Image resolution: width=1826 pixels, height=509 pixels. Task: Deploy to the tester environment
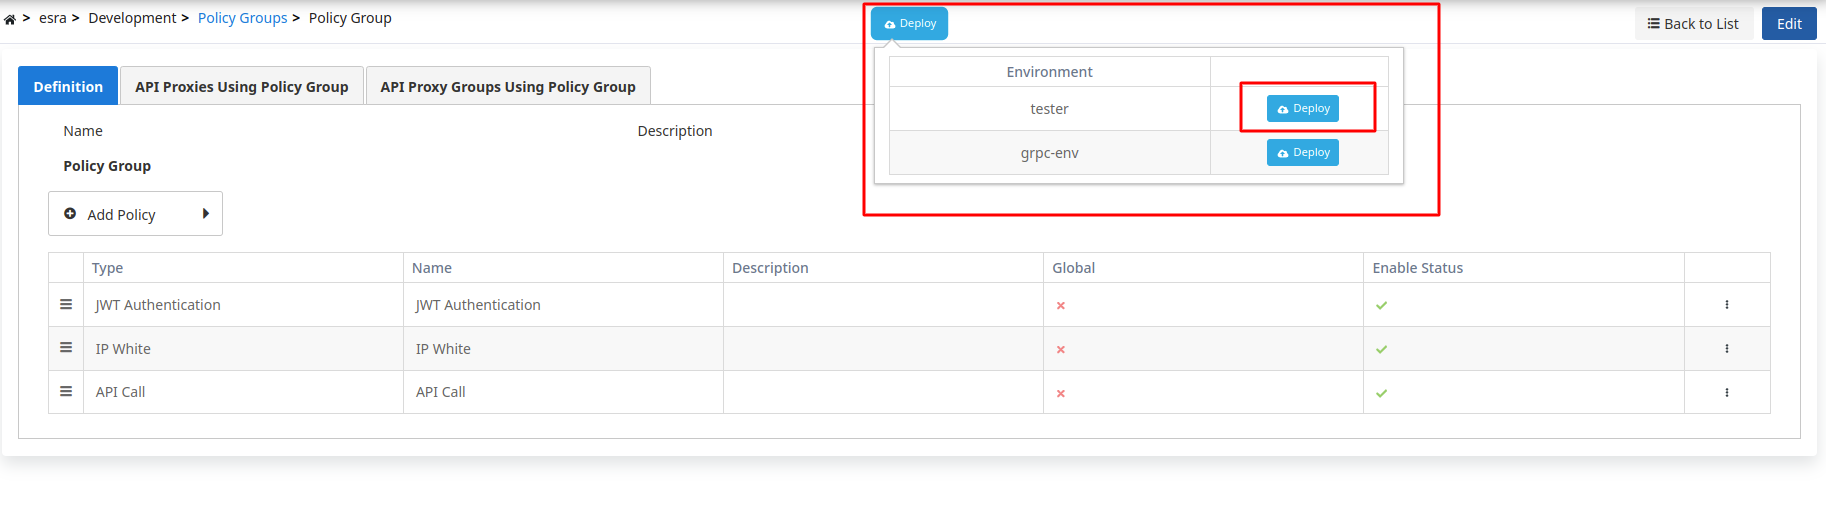click(1302, 109)
